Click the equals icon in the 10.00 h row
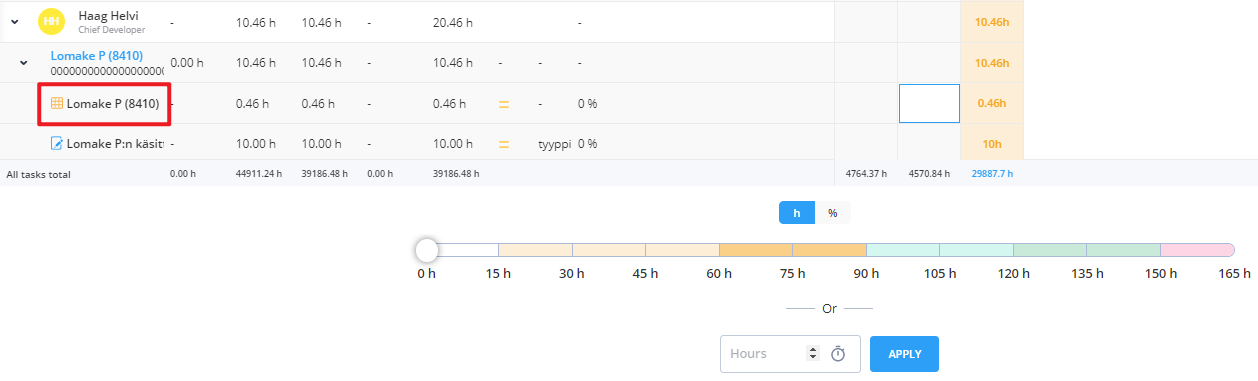The height and width of the screenshot is (381, 1258). [505, 143]
